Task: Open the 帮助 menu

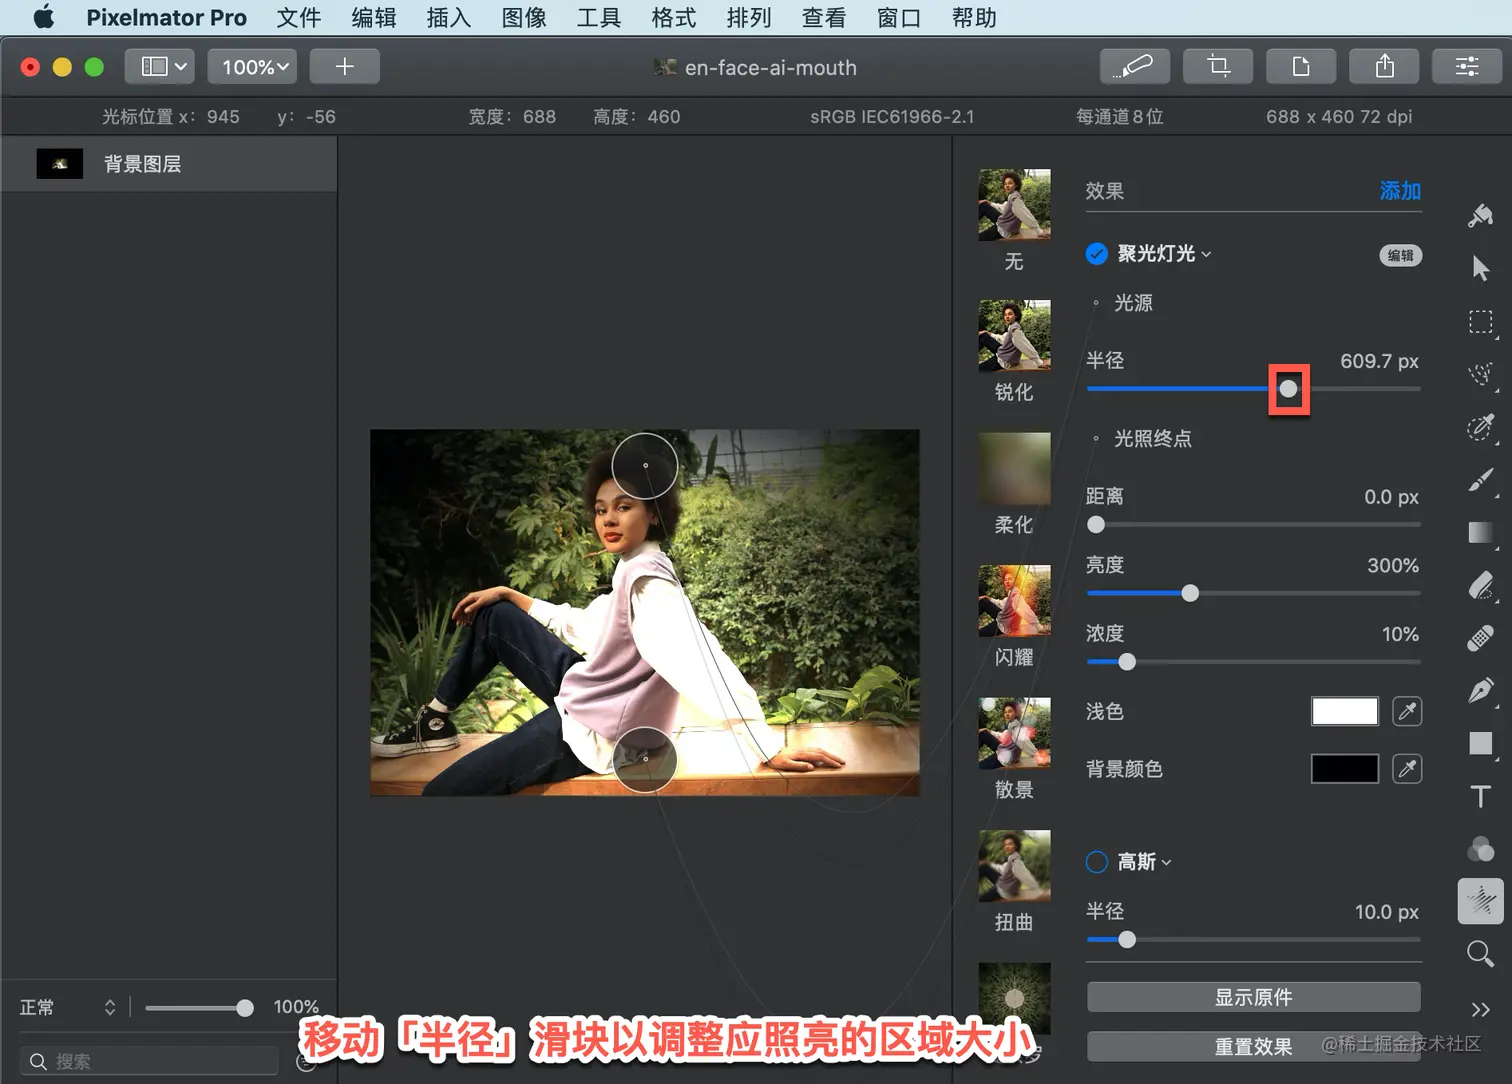Action: click(x=974, y=17)
